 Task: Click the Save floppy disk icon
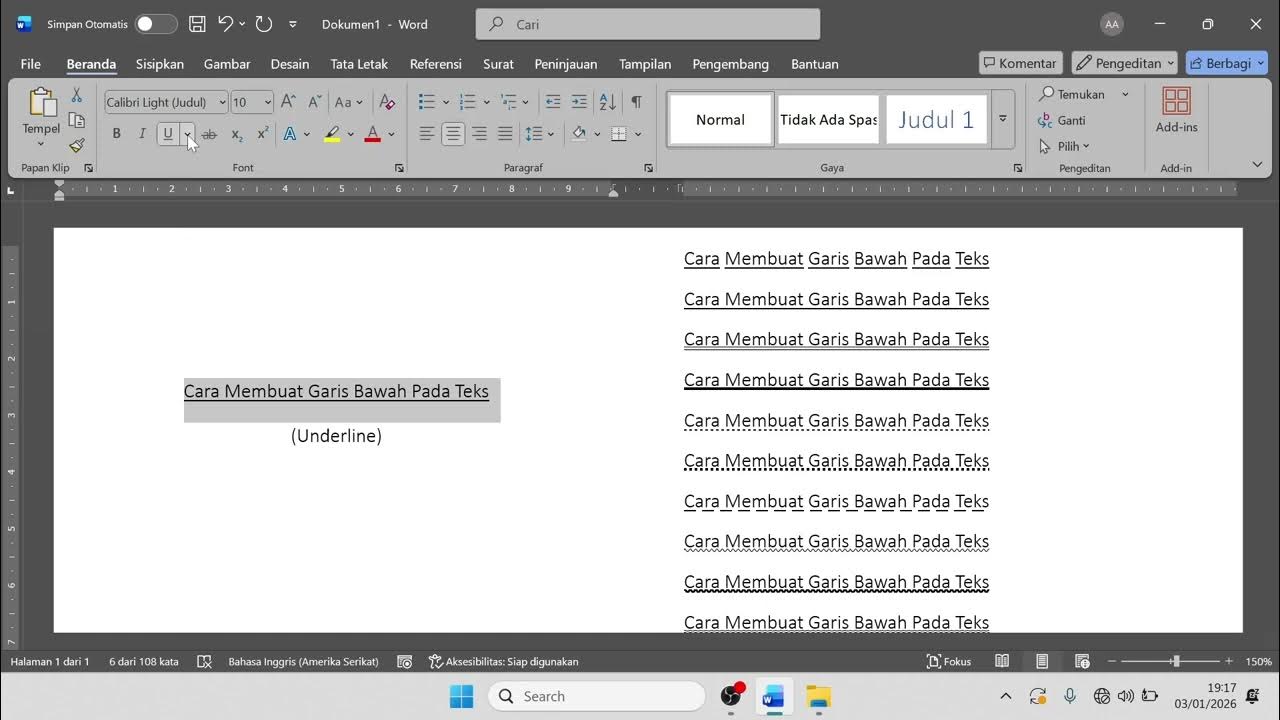198,24
